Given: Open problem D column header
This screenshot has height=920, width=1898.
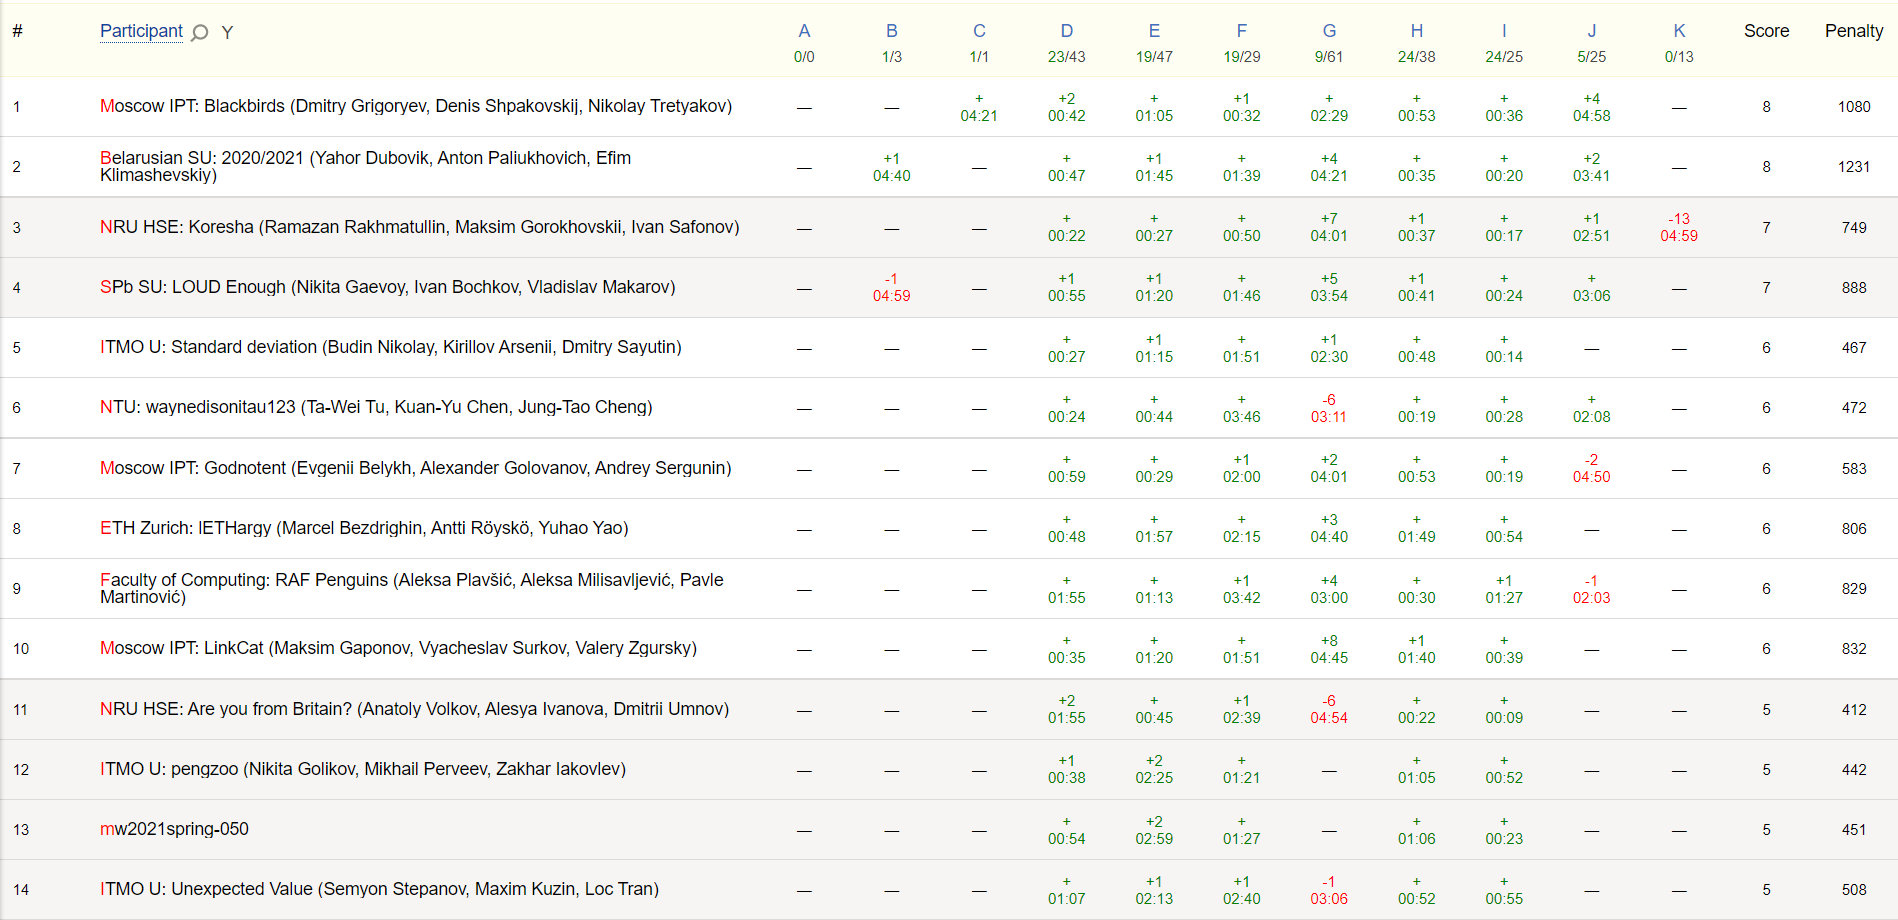Looking at the screenshot, I should point(1066,31).
